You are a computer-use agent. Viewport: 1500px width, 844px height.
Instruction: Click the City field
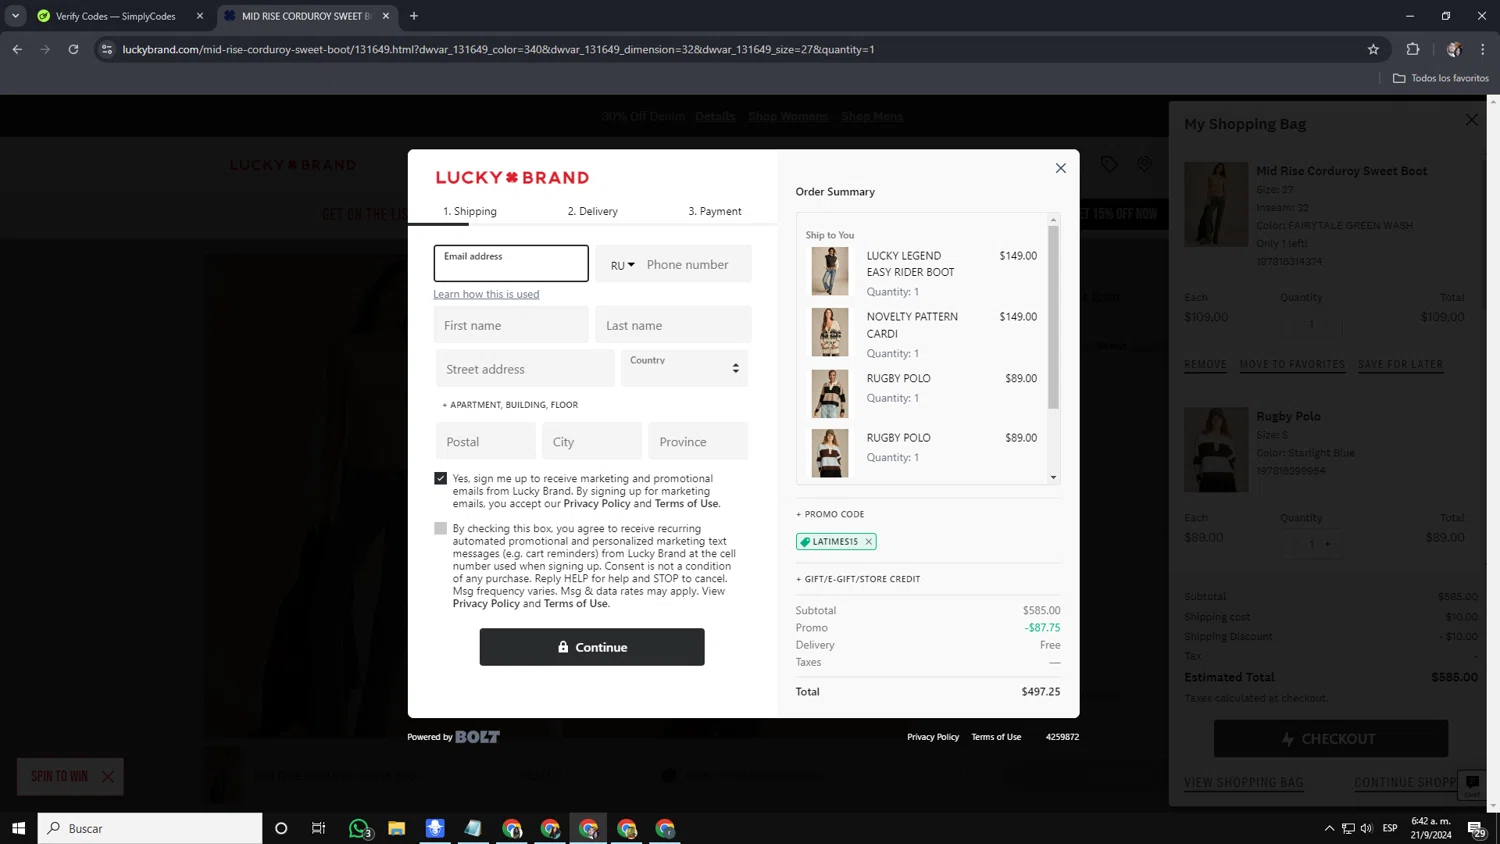(x=592, y=441)
